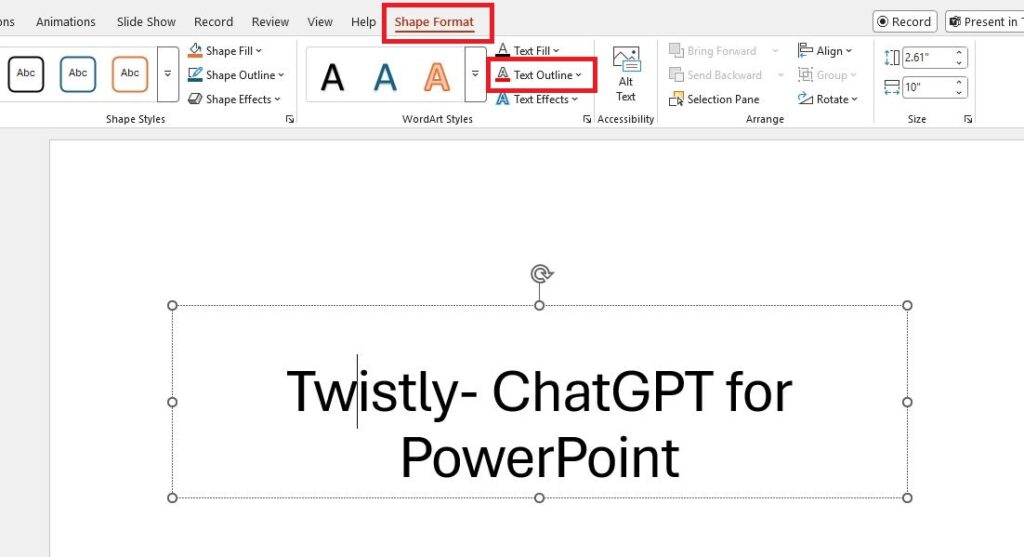Viewport: 1024px width, 557px height.
Task: Click the Present in Teams button
Action: point(985,22)
